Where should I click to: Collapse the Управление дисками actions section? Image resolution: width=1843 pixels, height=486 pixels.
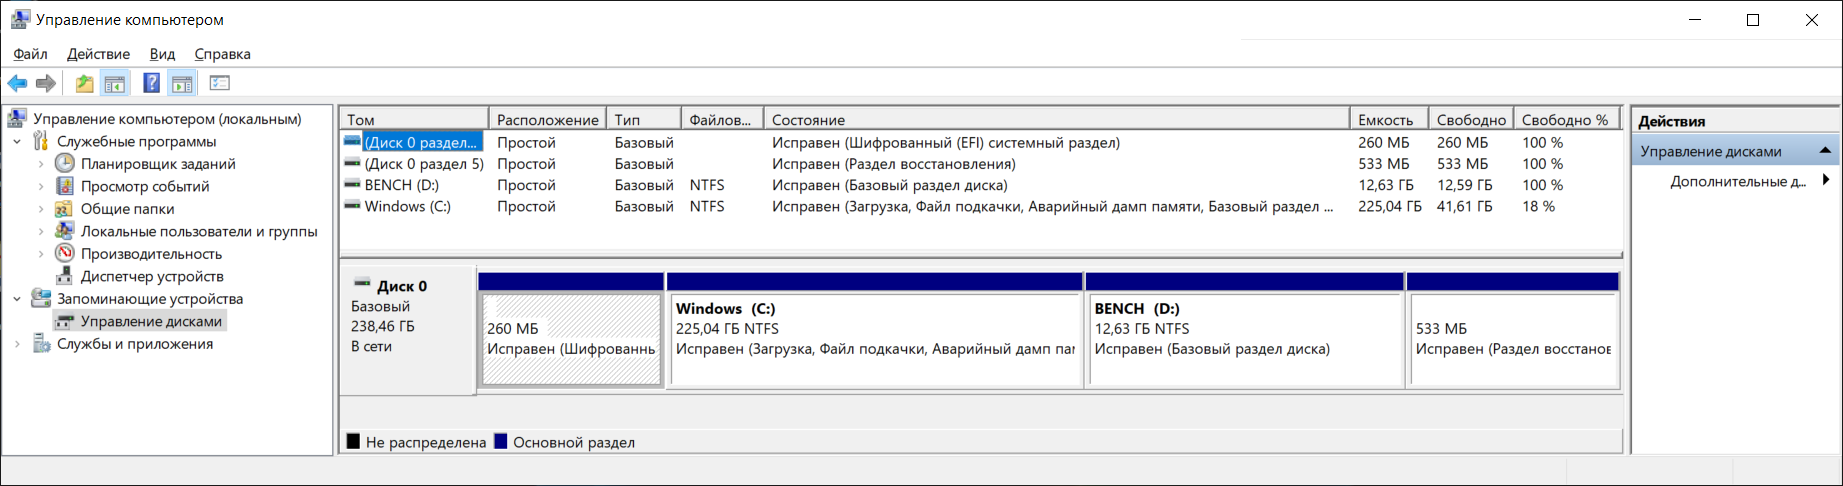tap(1825, 151)
